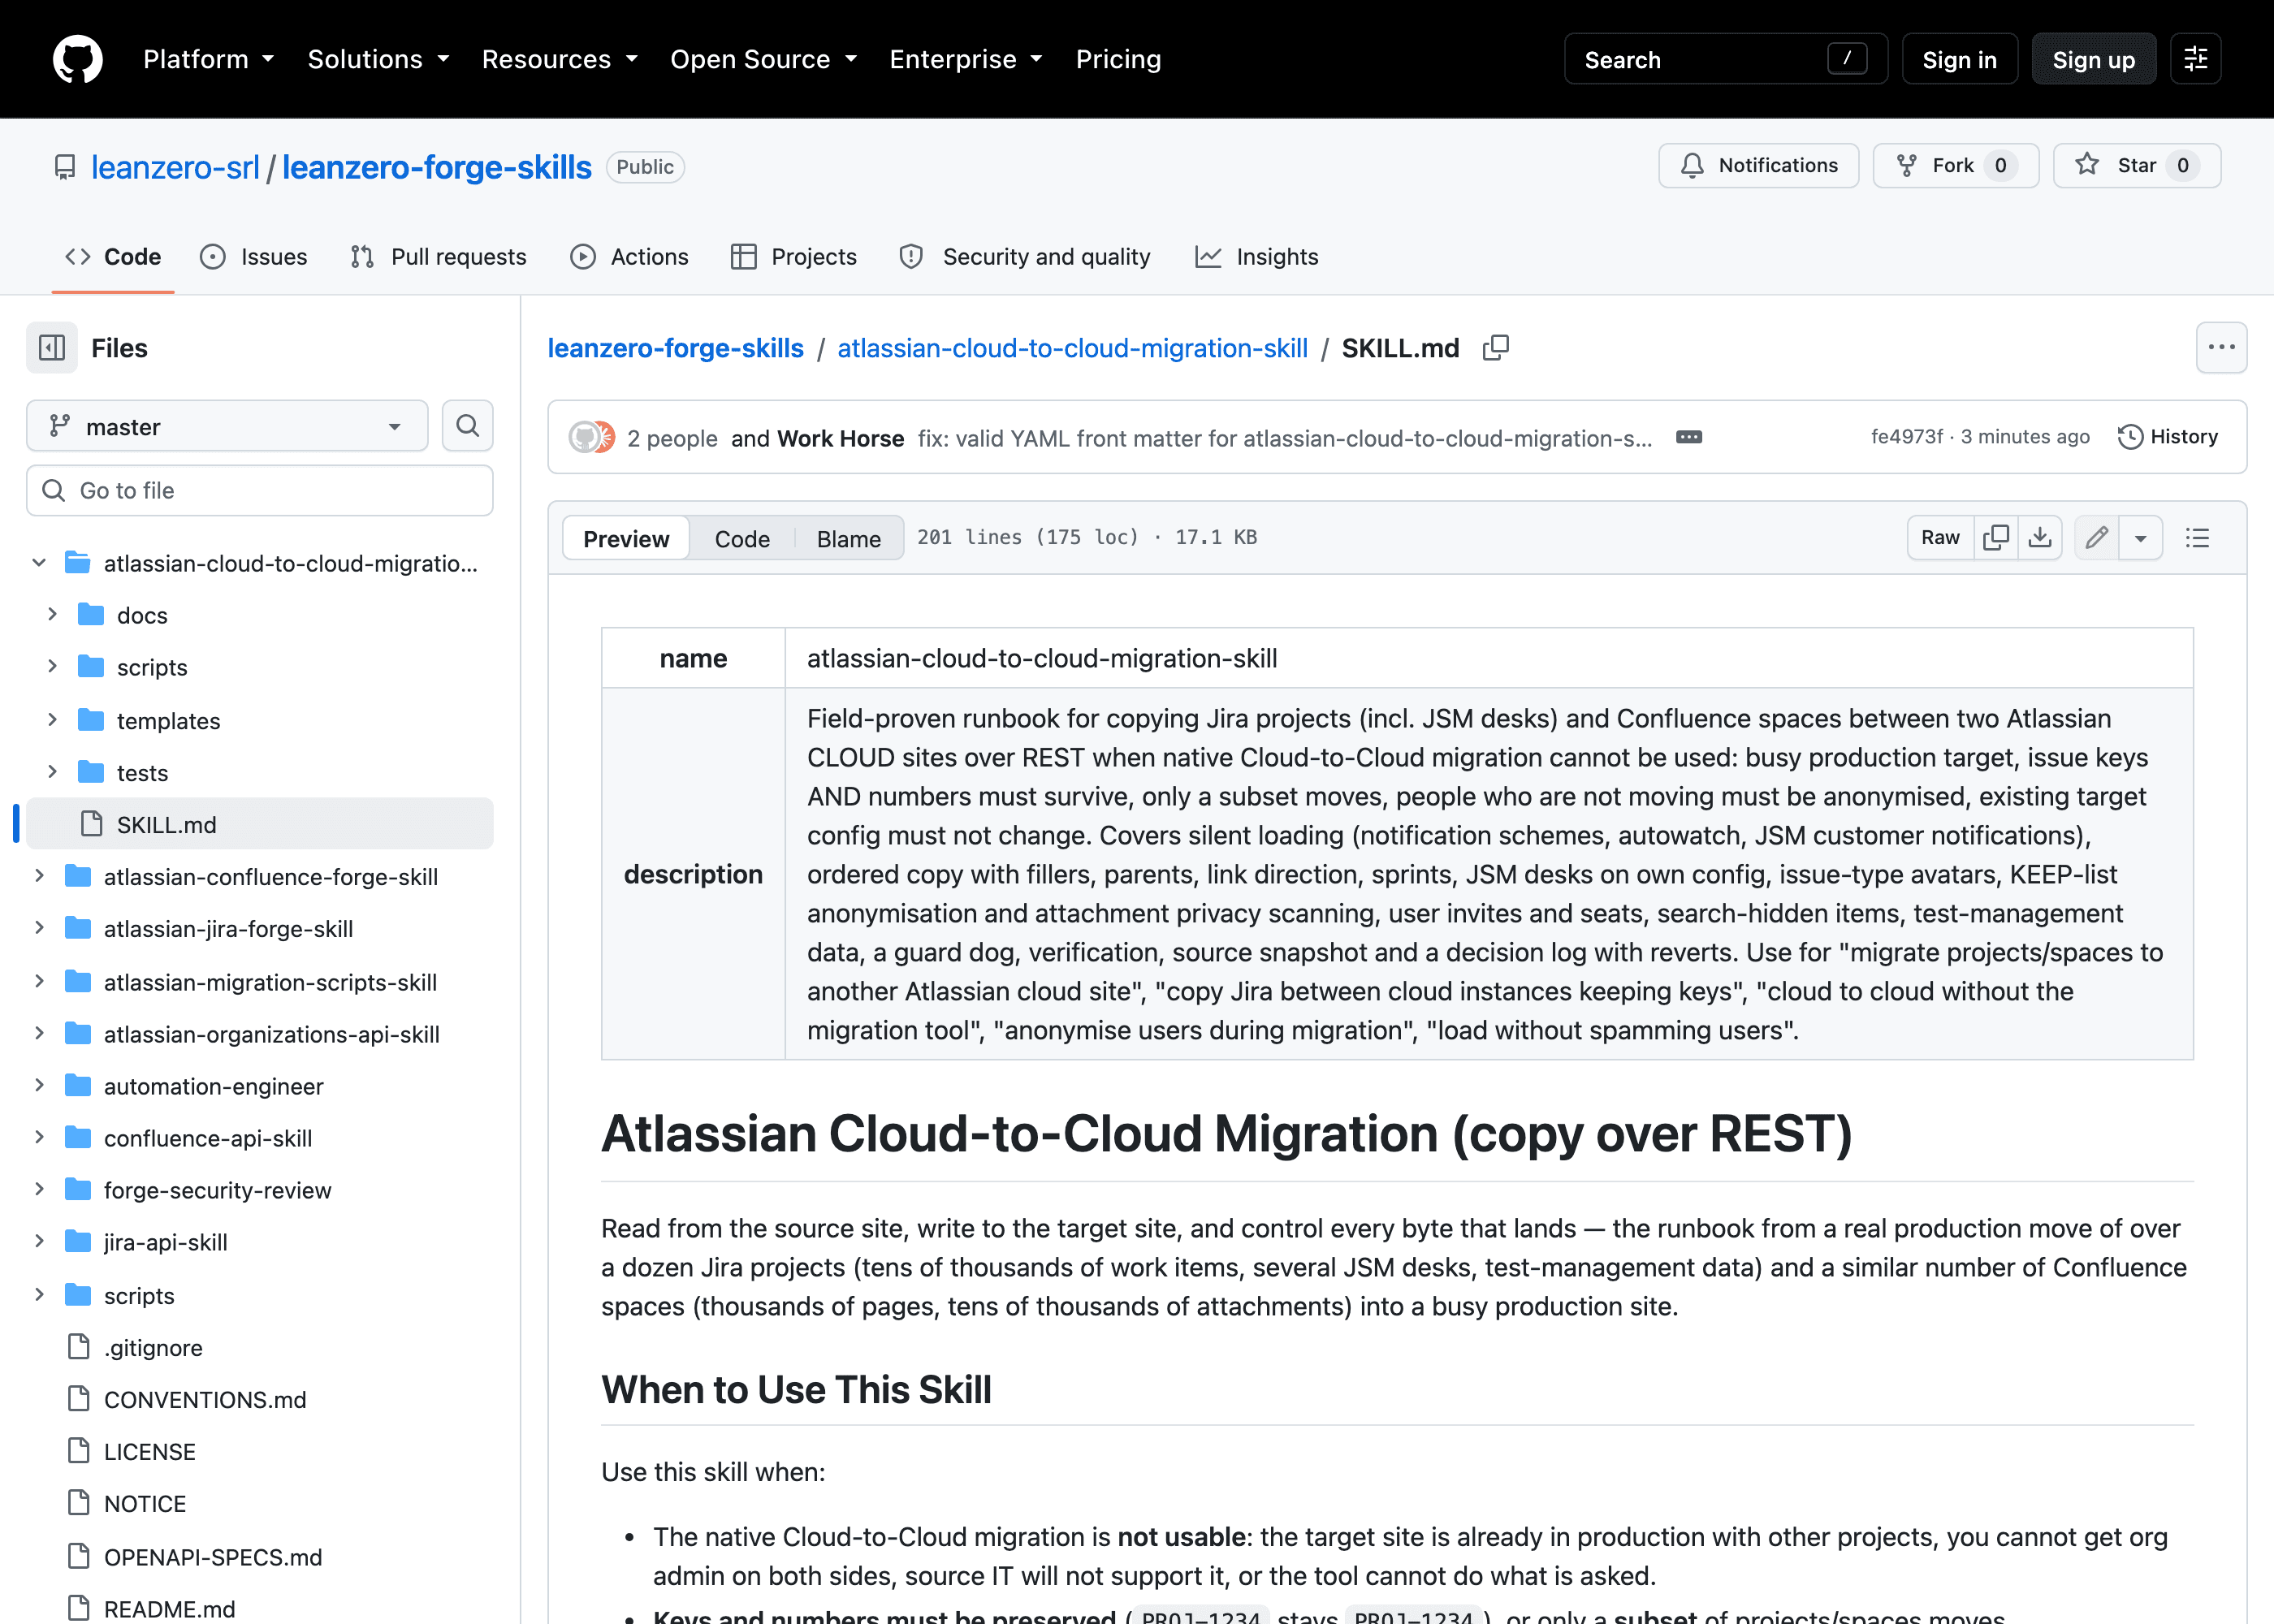Image resolution: width=2274 pixels, height=1624 pixels.
Task: Edit this file with the pencil icon
Action: click(2097, 538)
